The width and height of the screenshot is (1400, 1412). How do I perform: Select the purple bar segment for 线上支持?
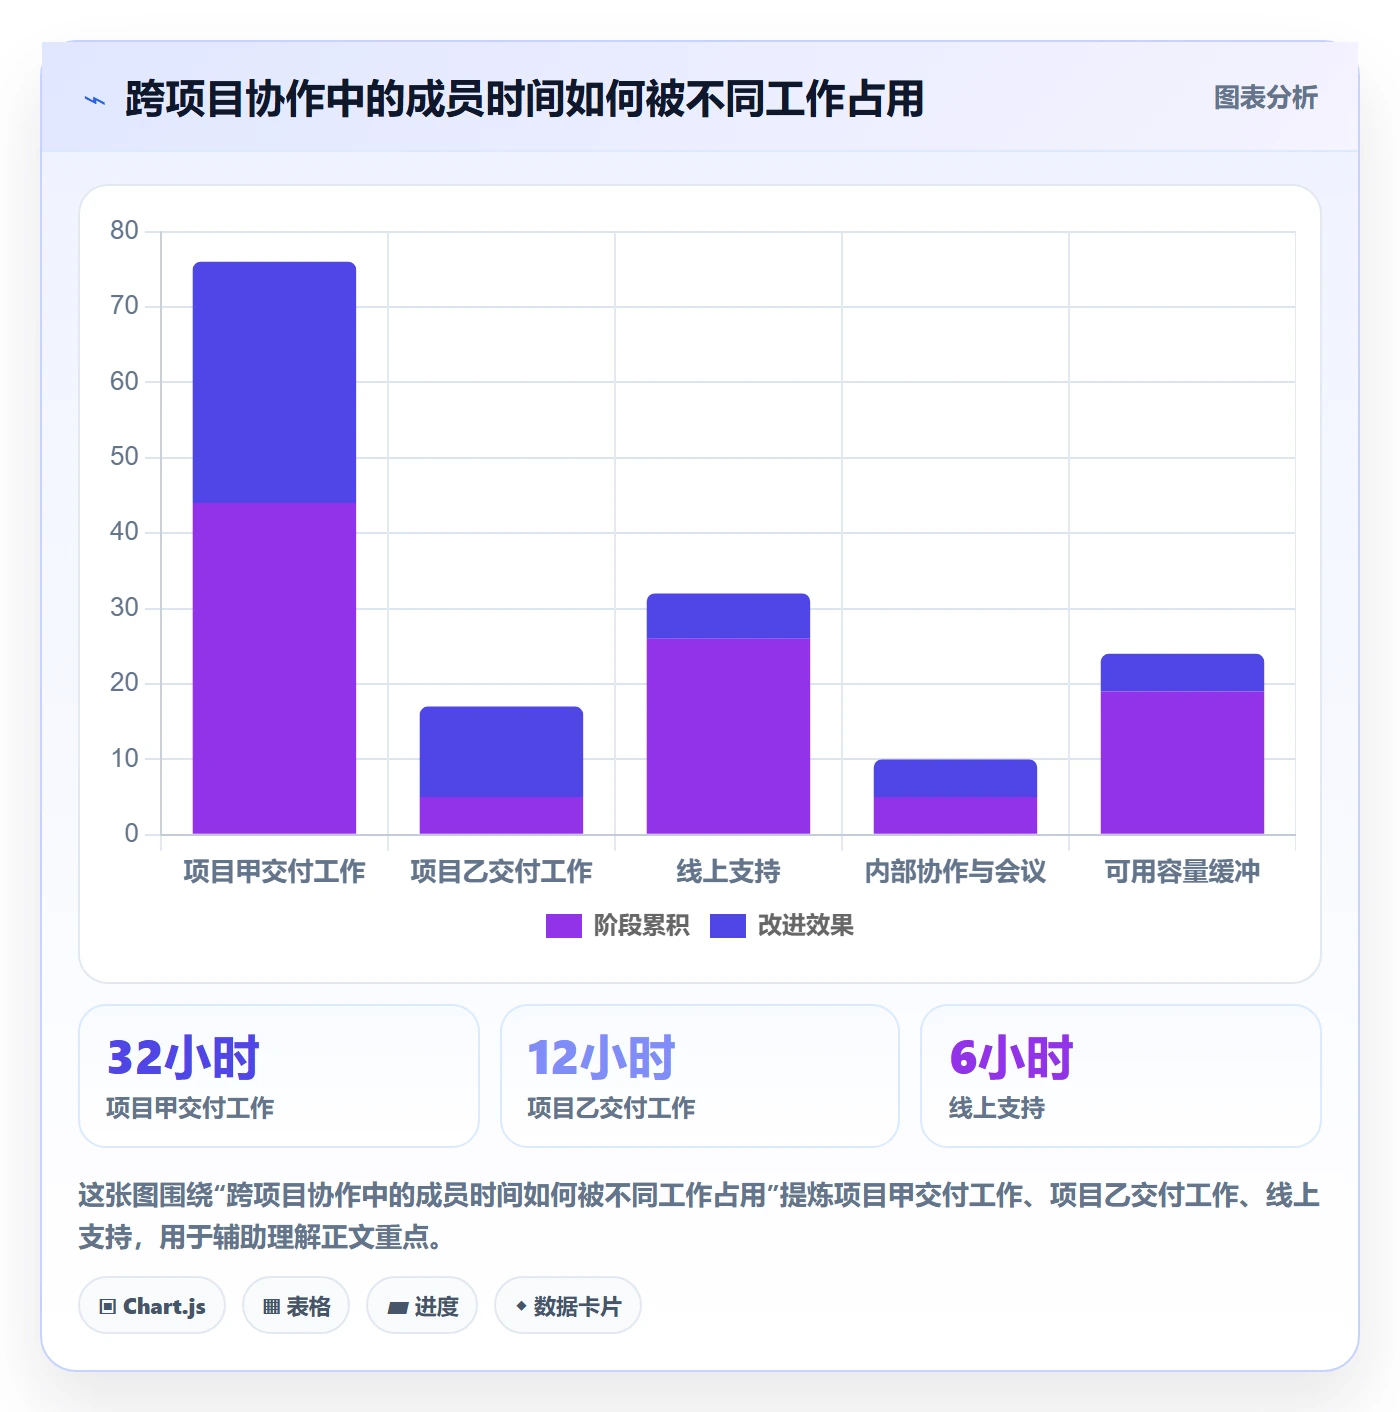coord(728,736)
